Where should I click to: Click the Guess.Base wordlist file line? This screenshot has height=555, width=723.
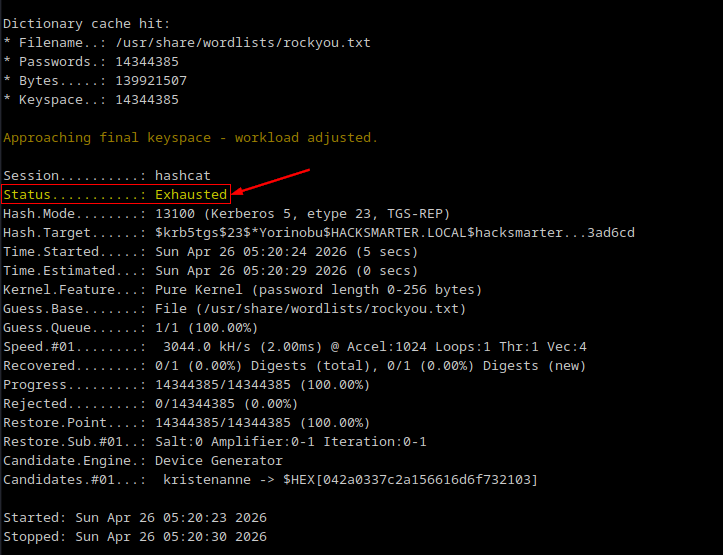pyautogui.click(x=310, y=309)
